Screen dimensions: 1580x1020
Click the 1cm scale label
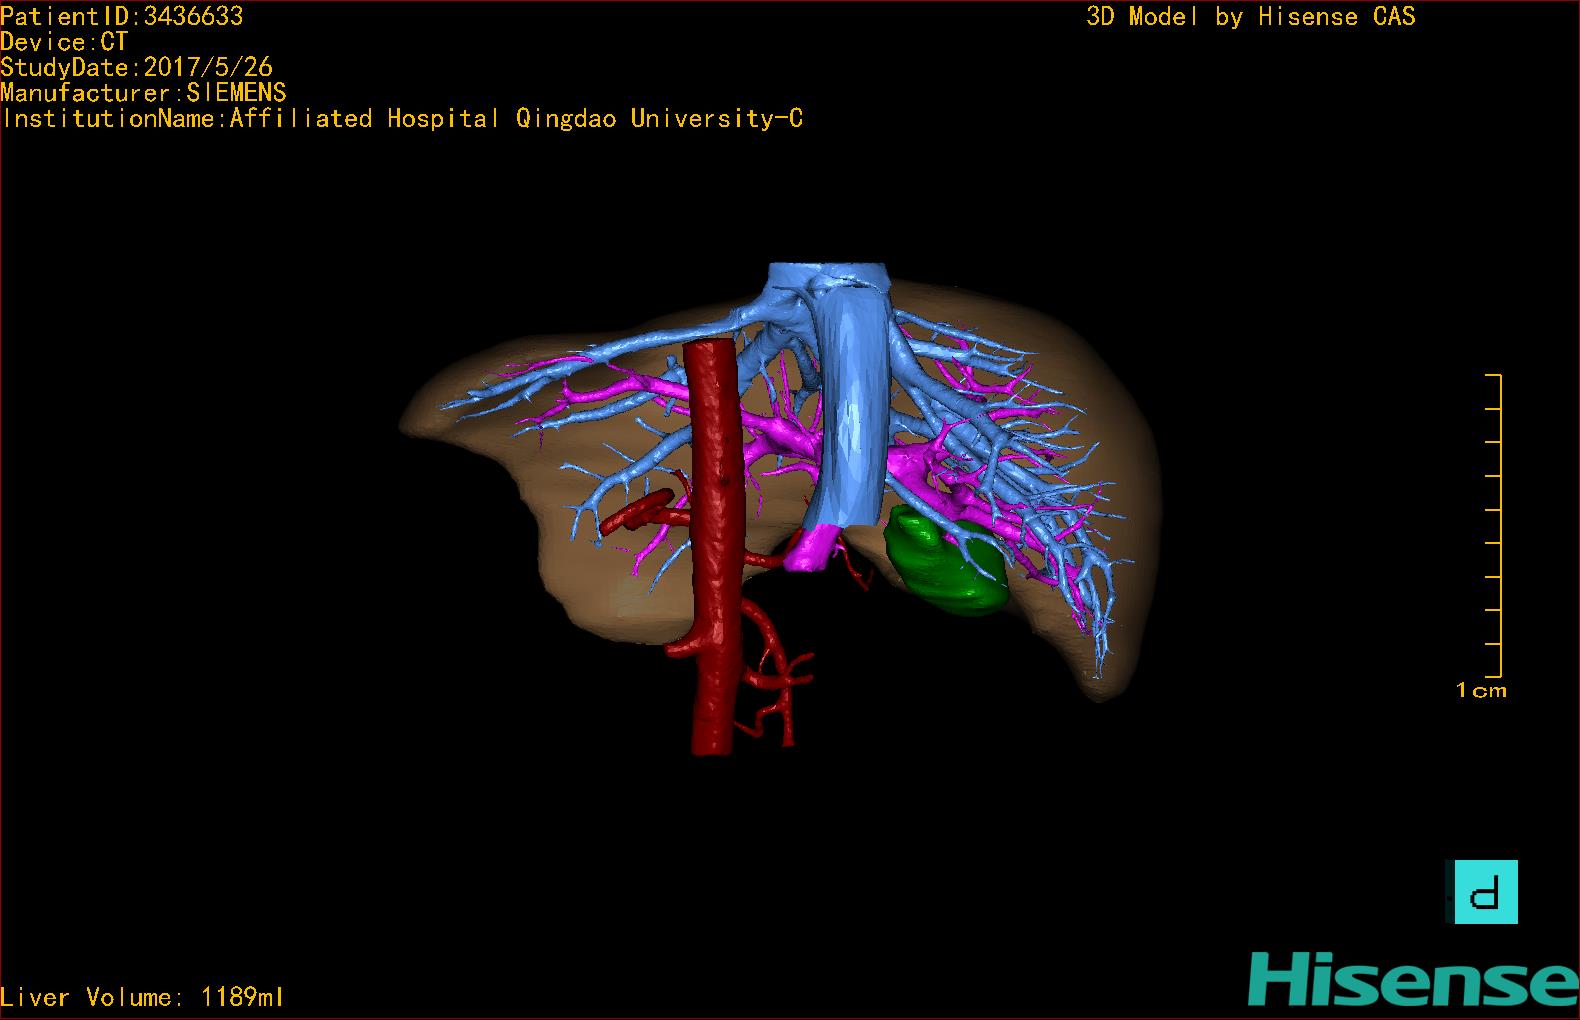coord(1481,690)
